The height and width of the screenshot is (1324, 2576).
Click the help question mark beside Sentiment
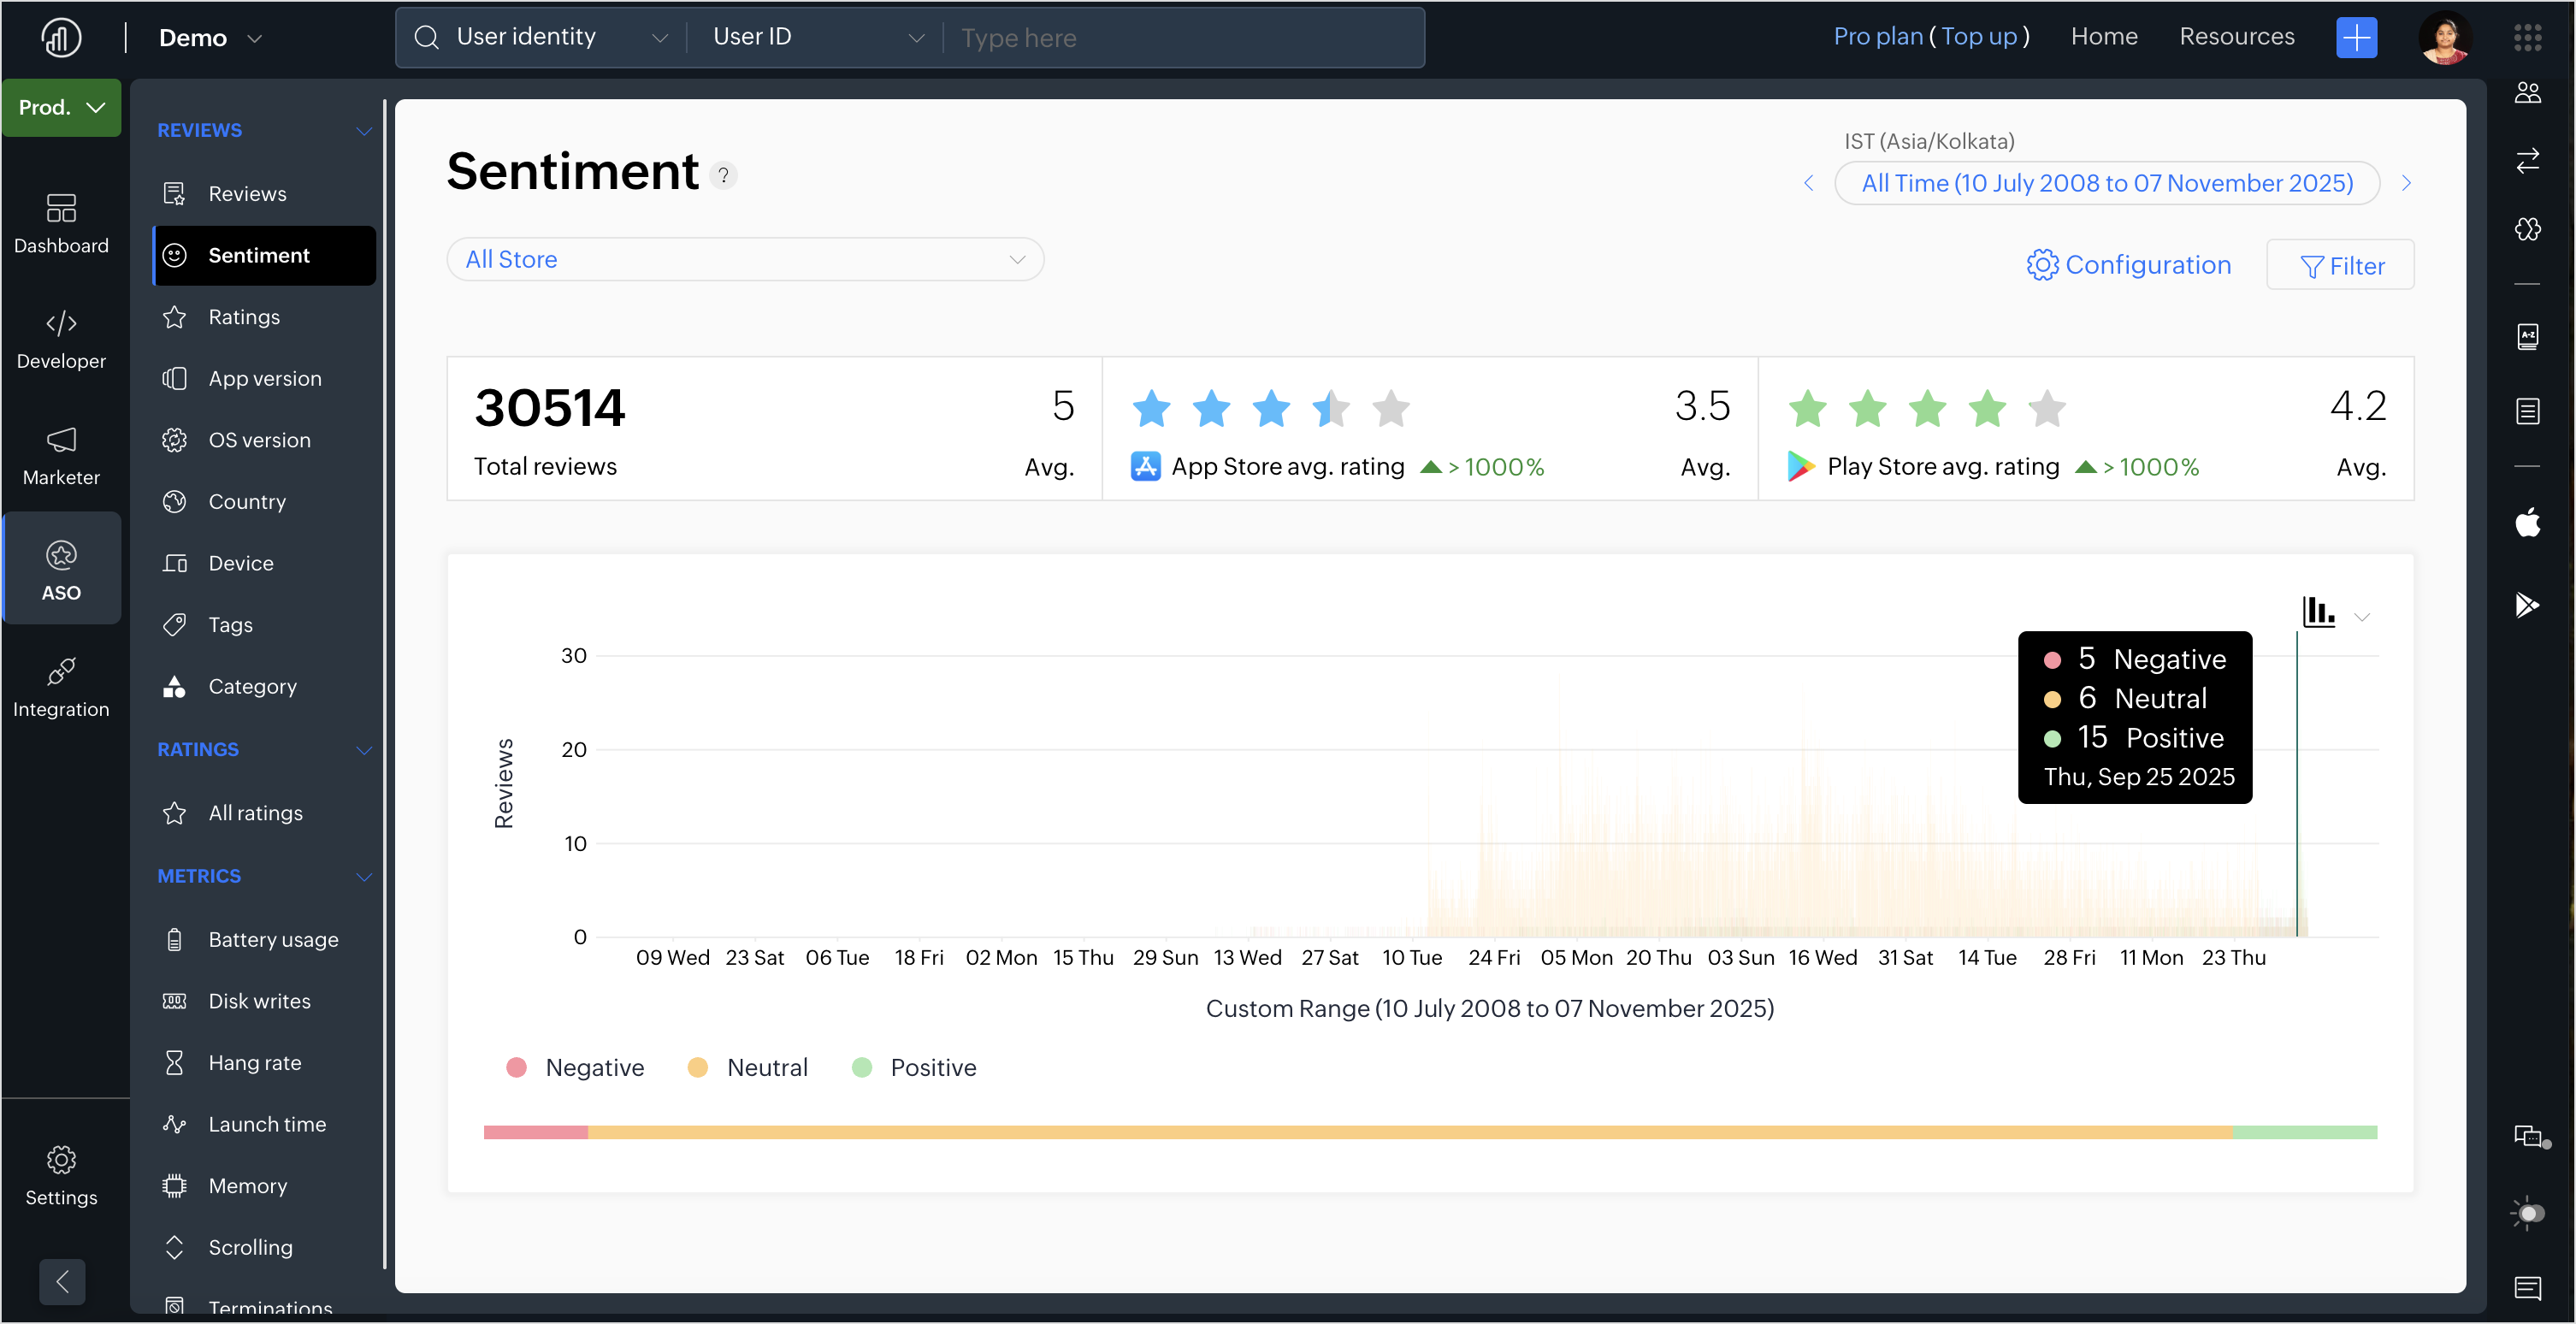[x=723, y=175]
